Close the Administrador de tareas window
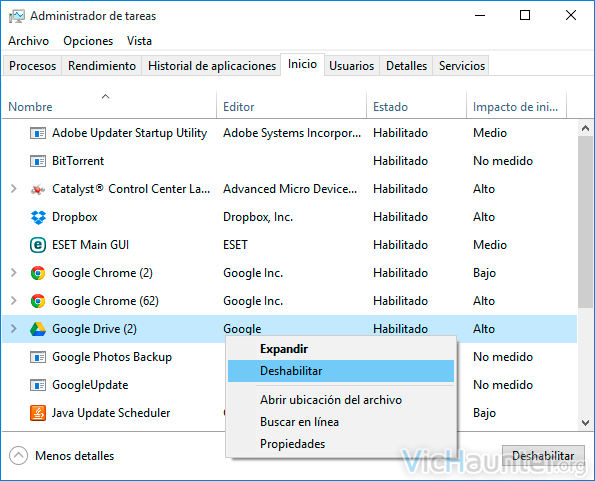The height and width of the screenshot is (481, 595). tap(571, 16)
